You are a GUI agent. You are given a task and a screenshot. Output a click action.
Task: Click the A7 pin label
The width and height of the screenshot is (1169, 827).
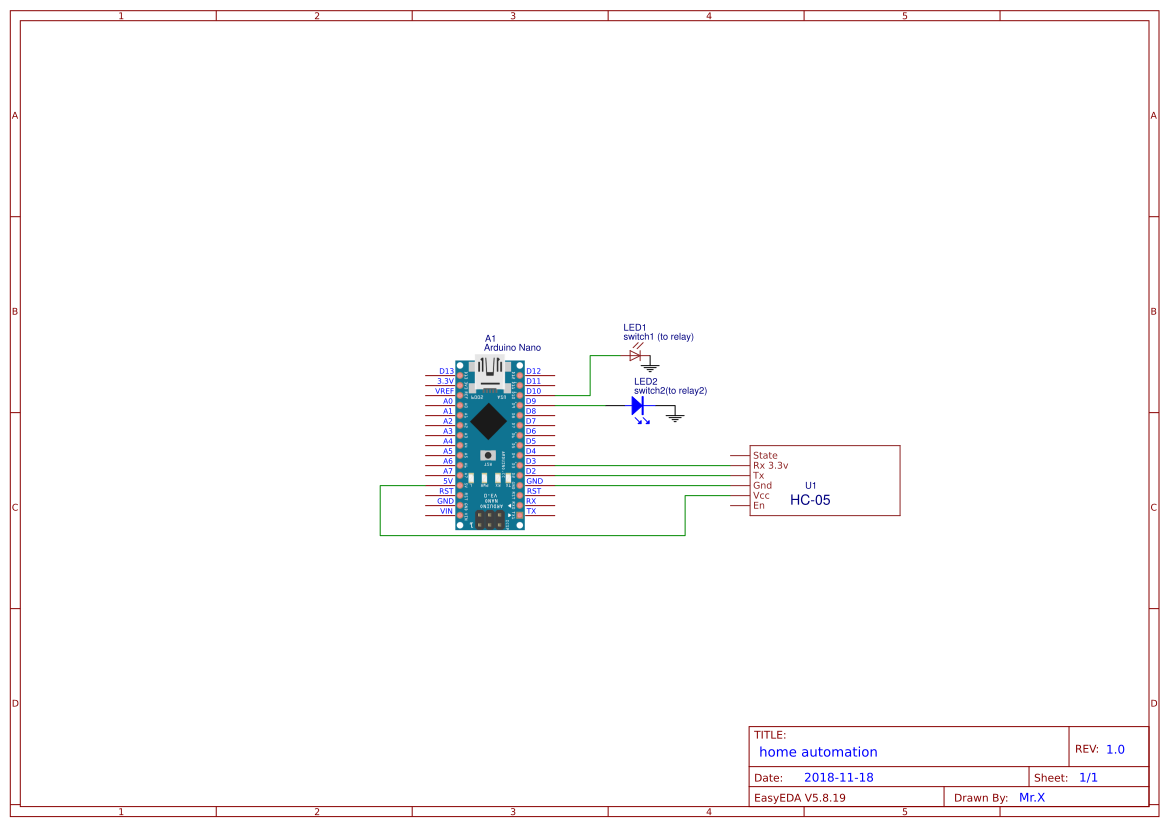point(447,471)
